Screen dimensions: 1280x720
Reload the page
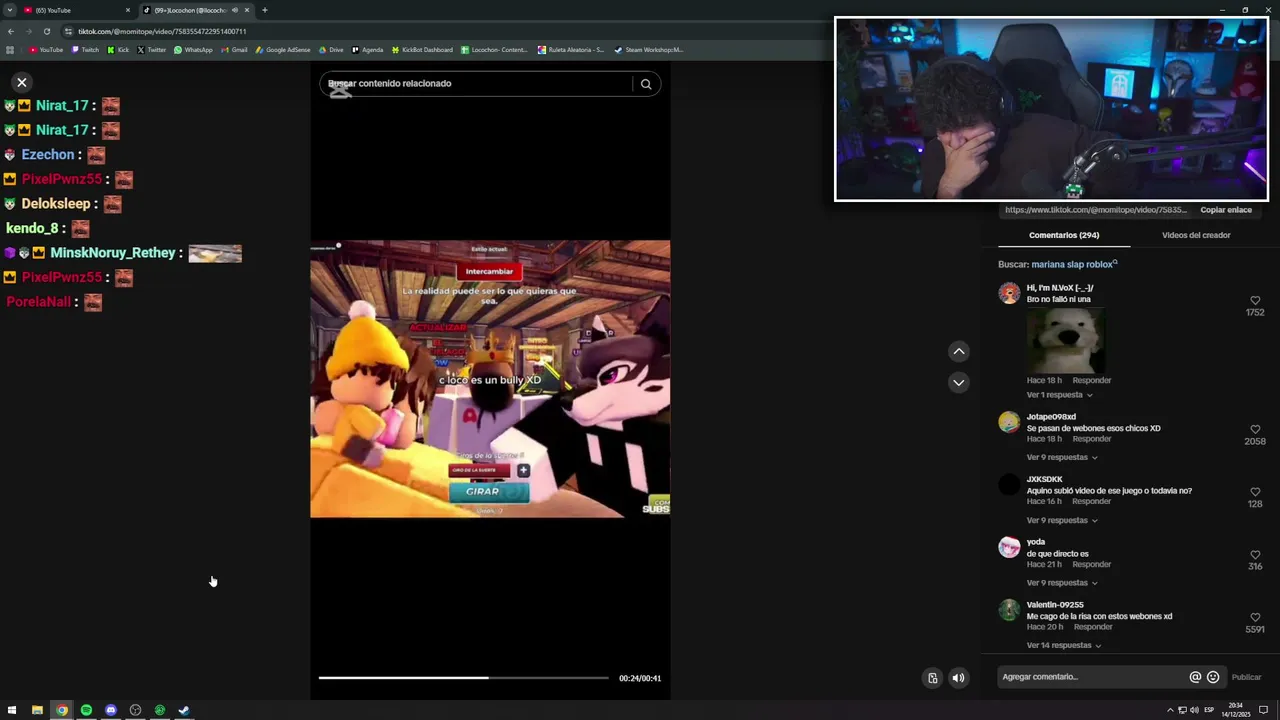(46, 31)
